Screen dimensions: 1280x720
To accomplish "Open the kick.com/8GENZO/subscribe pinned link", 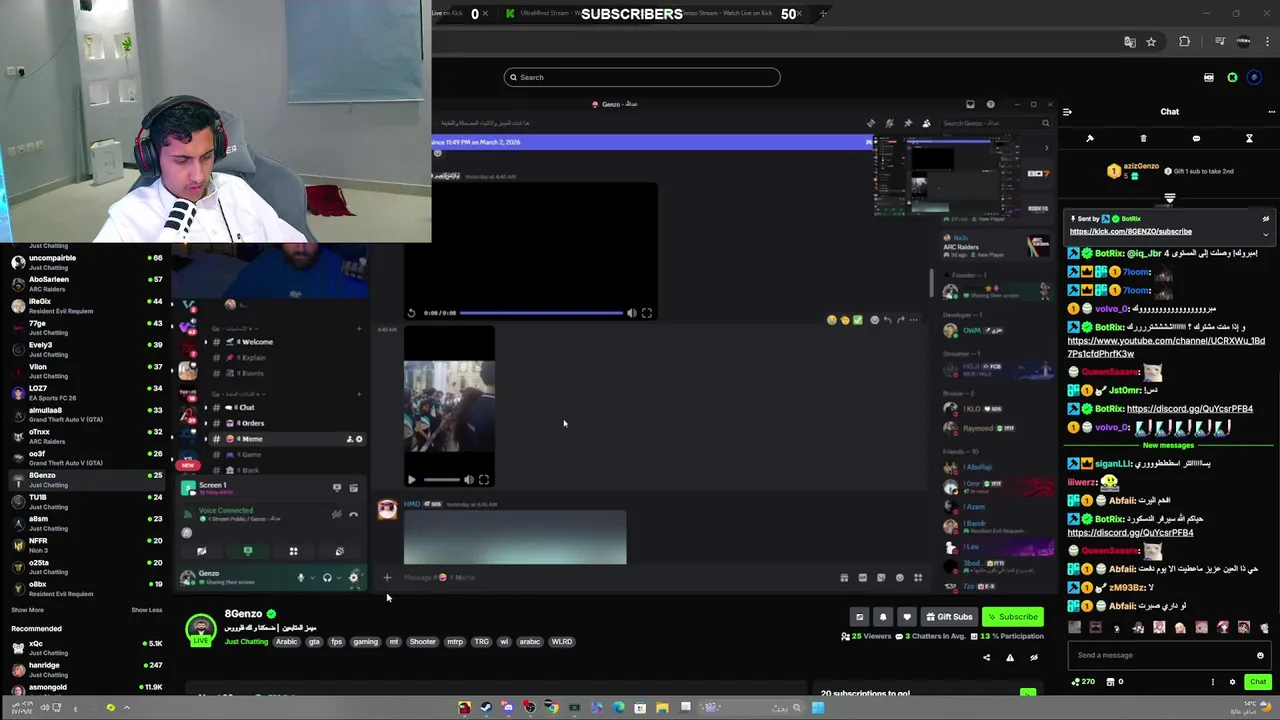I will click(x=1130, y=231).
